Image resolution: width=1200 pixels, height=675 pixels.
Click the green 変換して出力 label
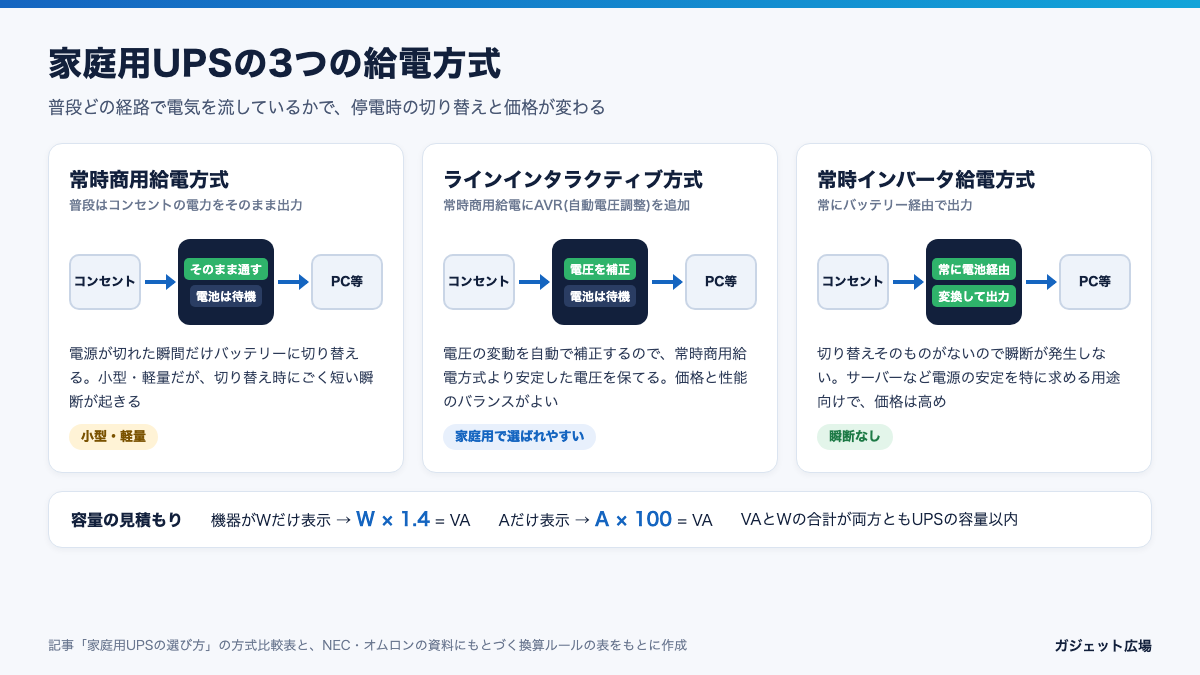974,296
